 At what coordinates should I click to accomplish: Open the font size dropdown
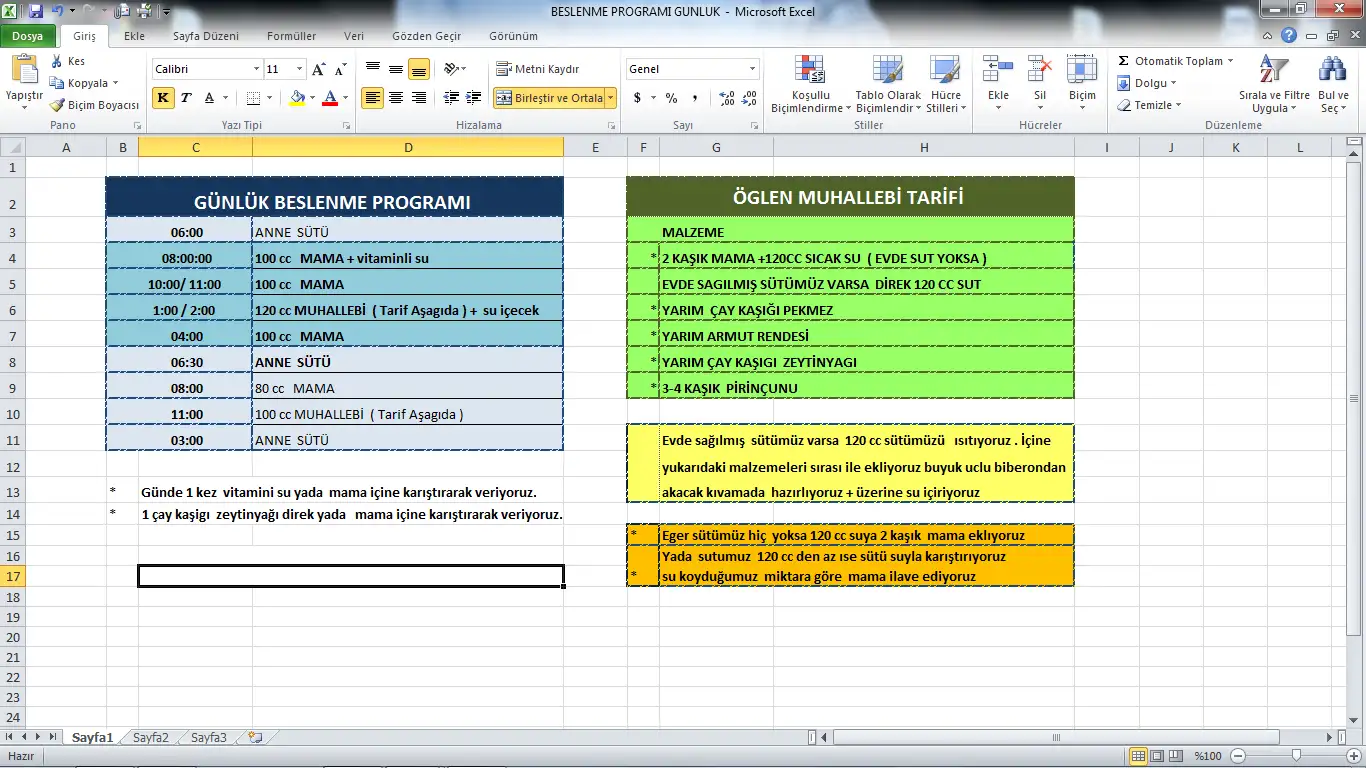click(299, 69)
